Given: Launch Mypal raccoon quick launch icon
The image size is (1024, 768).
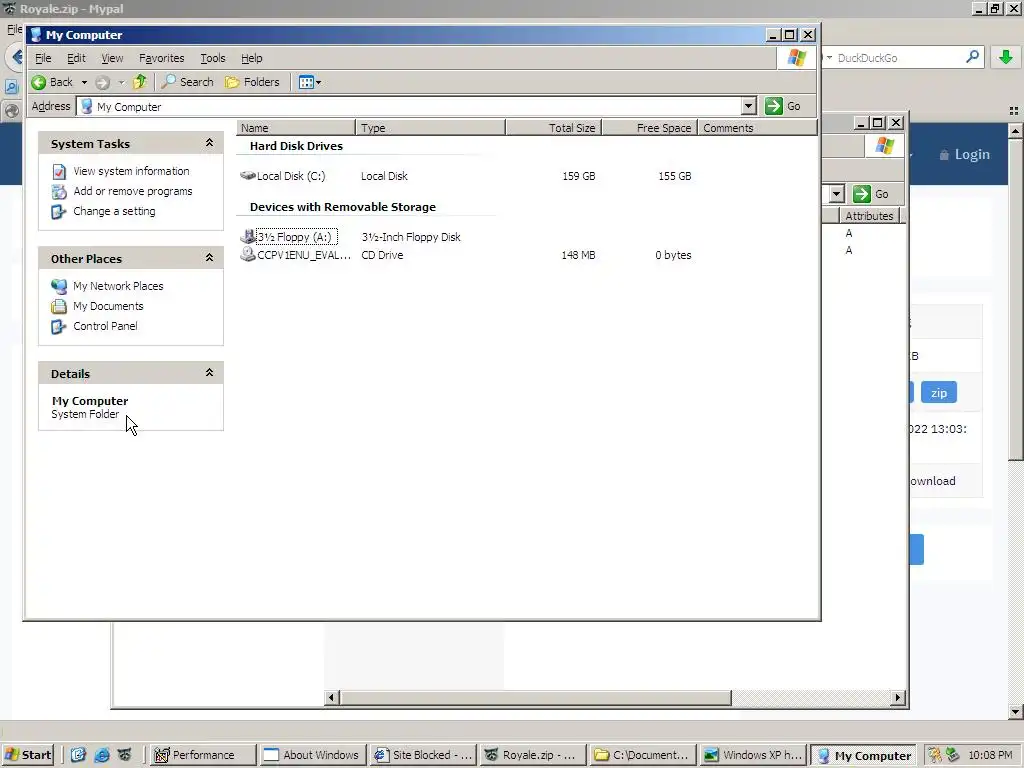Looking at the screenshot, I should pyautogui.click(x=125, y=755).
